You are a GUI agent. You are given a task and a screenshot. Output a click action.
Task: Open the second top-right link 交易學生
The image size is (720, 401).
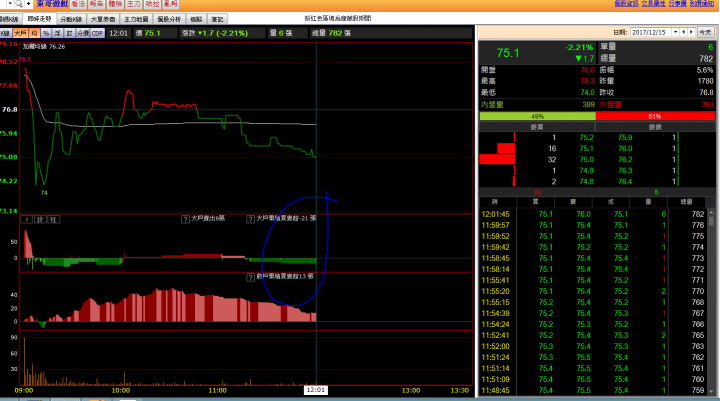(x=653, y=3)
